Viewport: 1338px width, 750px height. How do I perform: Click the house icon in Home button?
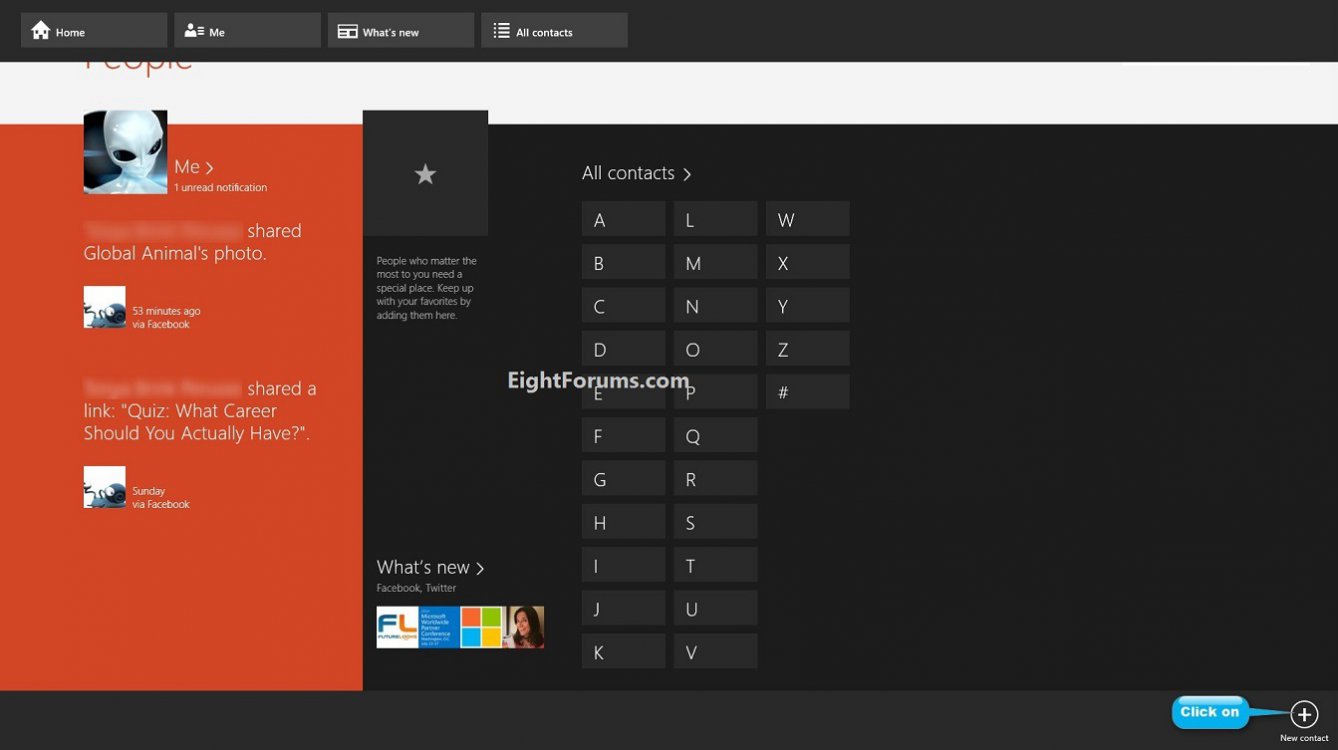pos(40,30)
